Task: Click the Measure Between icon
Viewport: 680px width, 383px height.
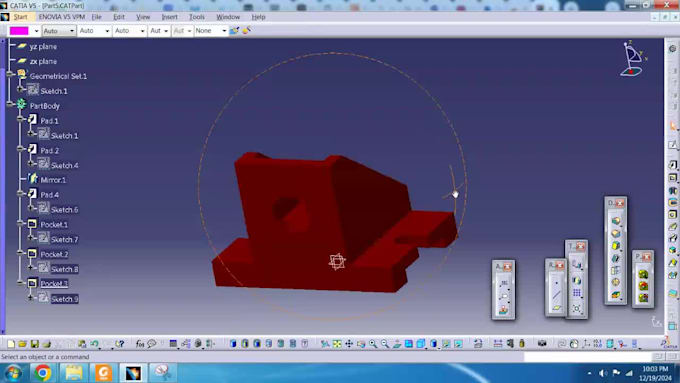Action: (x=498, y=344)
